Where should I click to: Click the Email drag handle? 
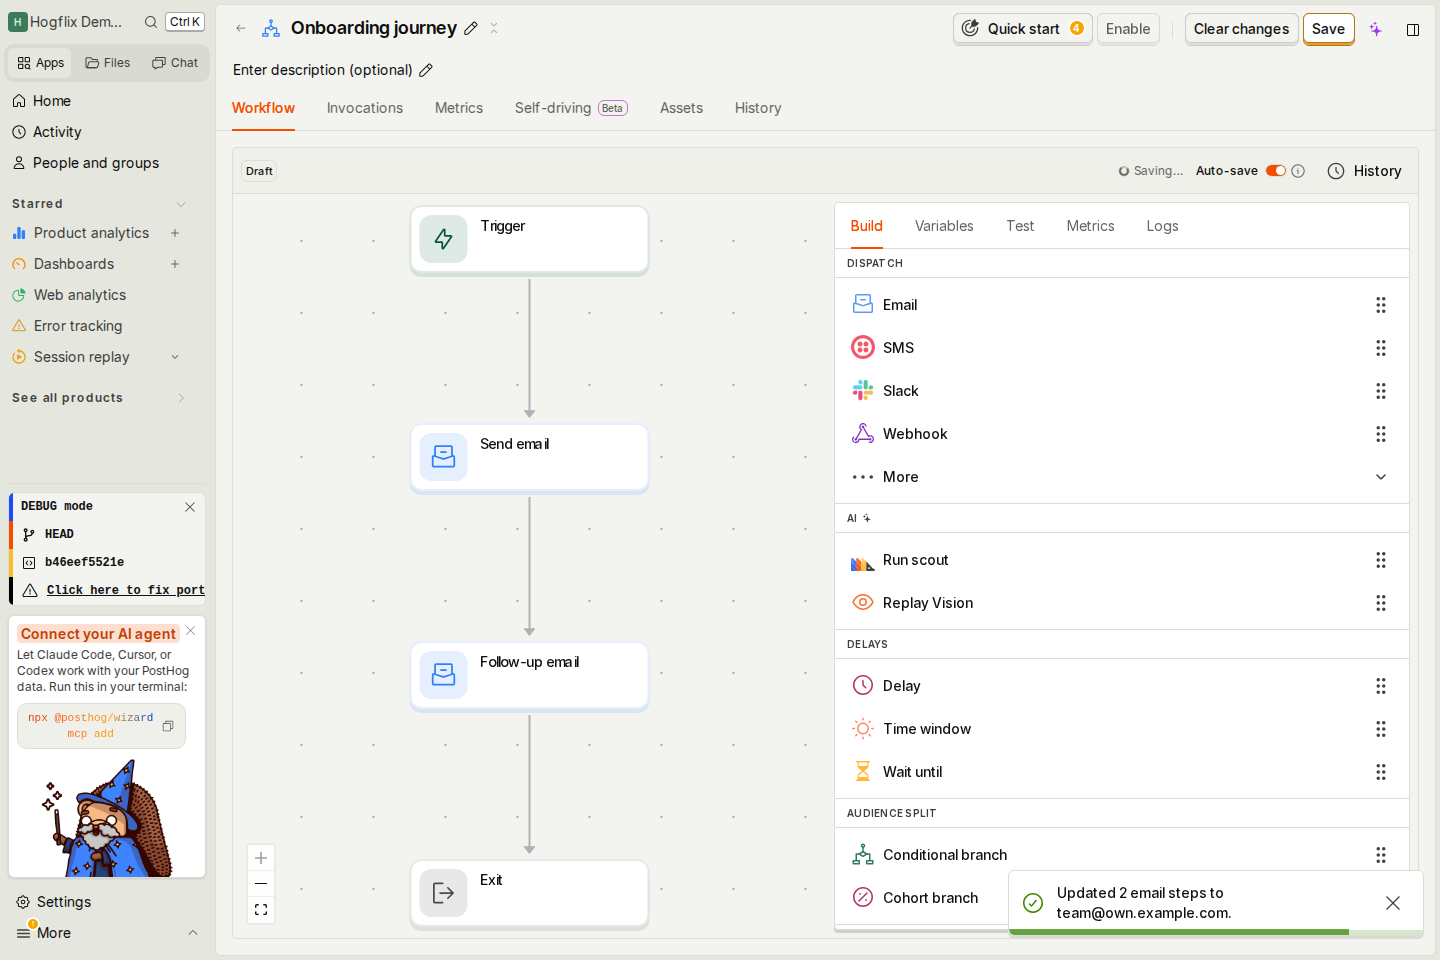click(x=1381, y=305)
